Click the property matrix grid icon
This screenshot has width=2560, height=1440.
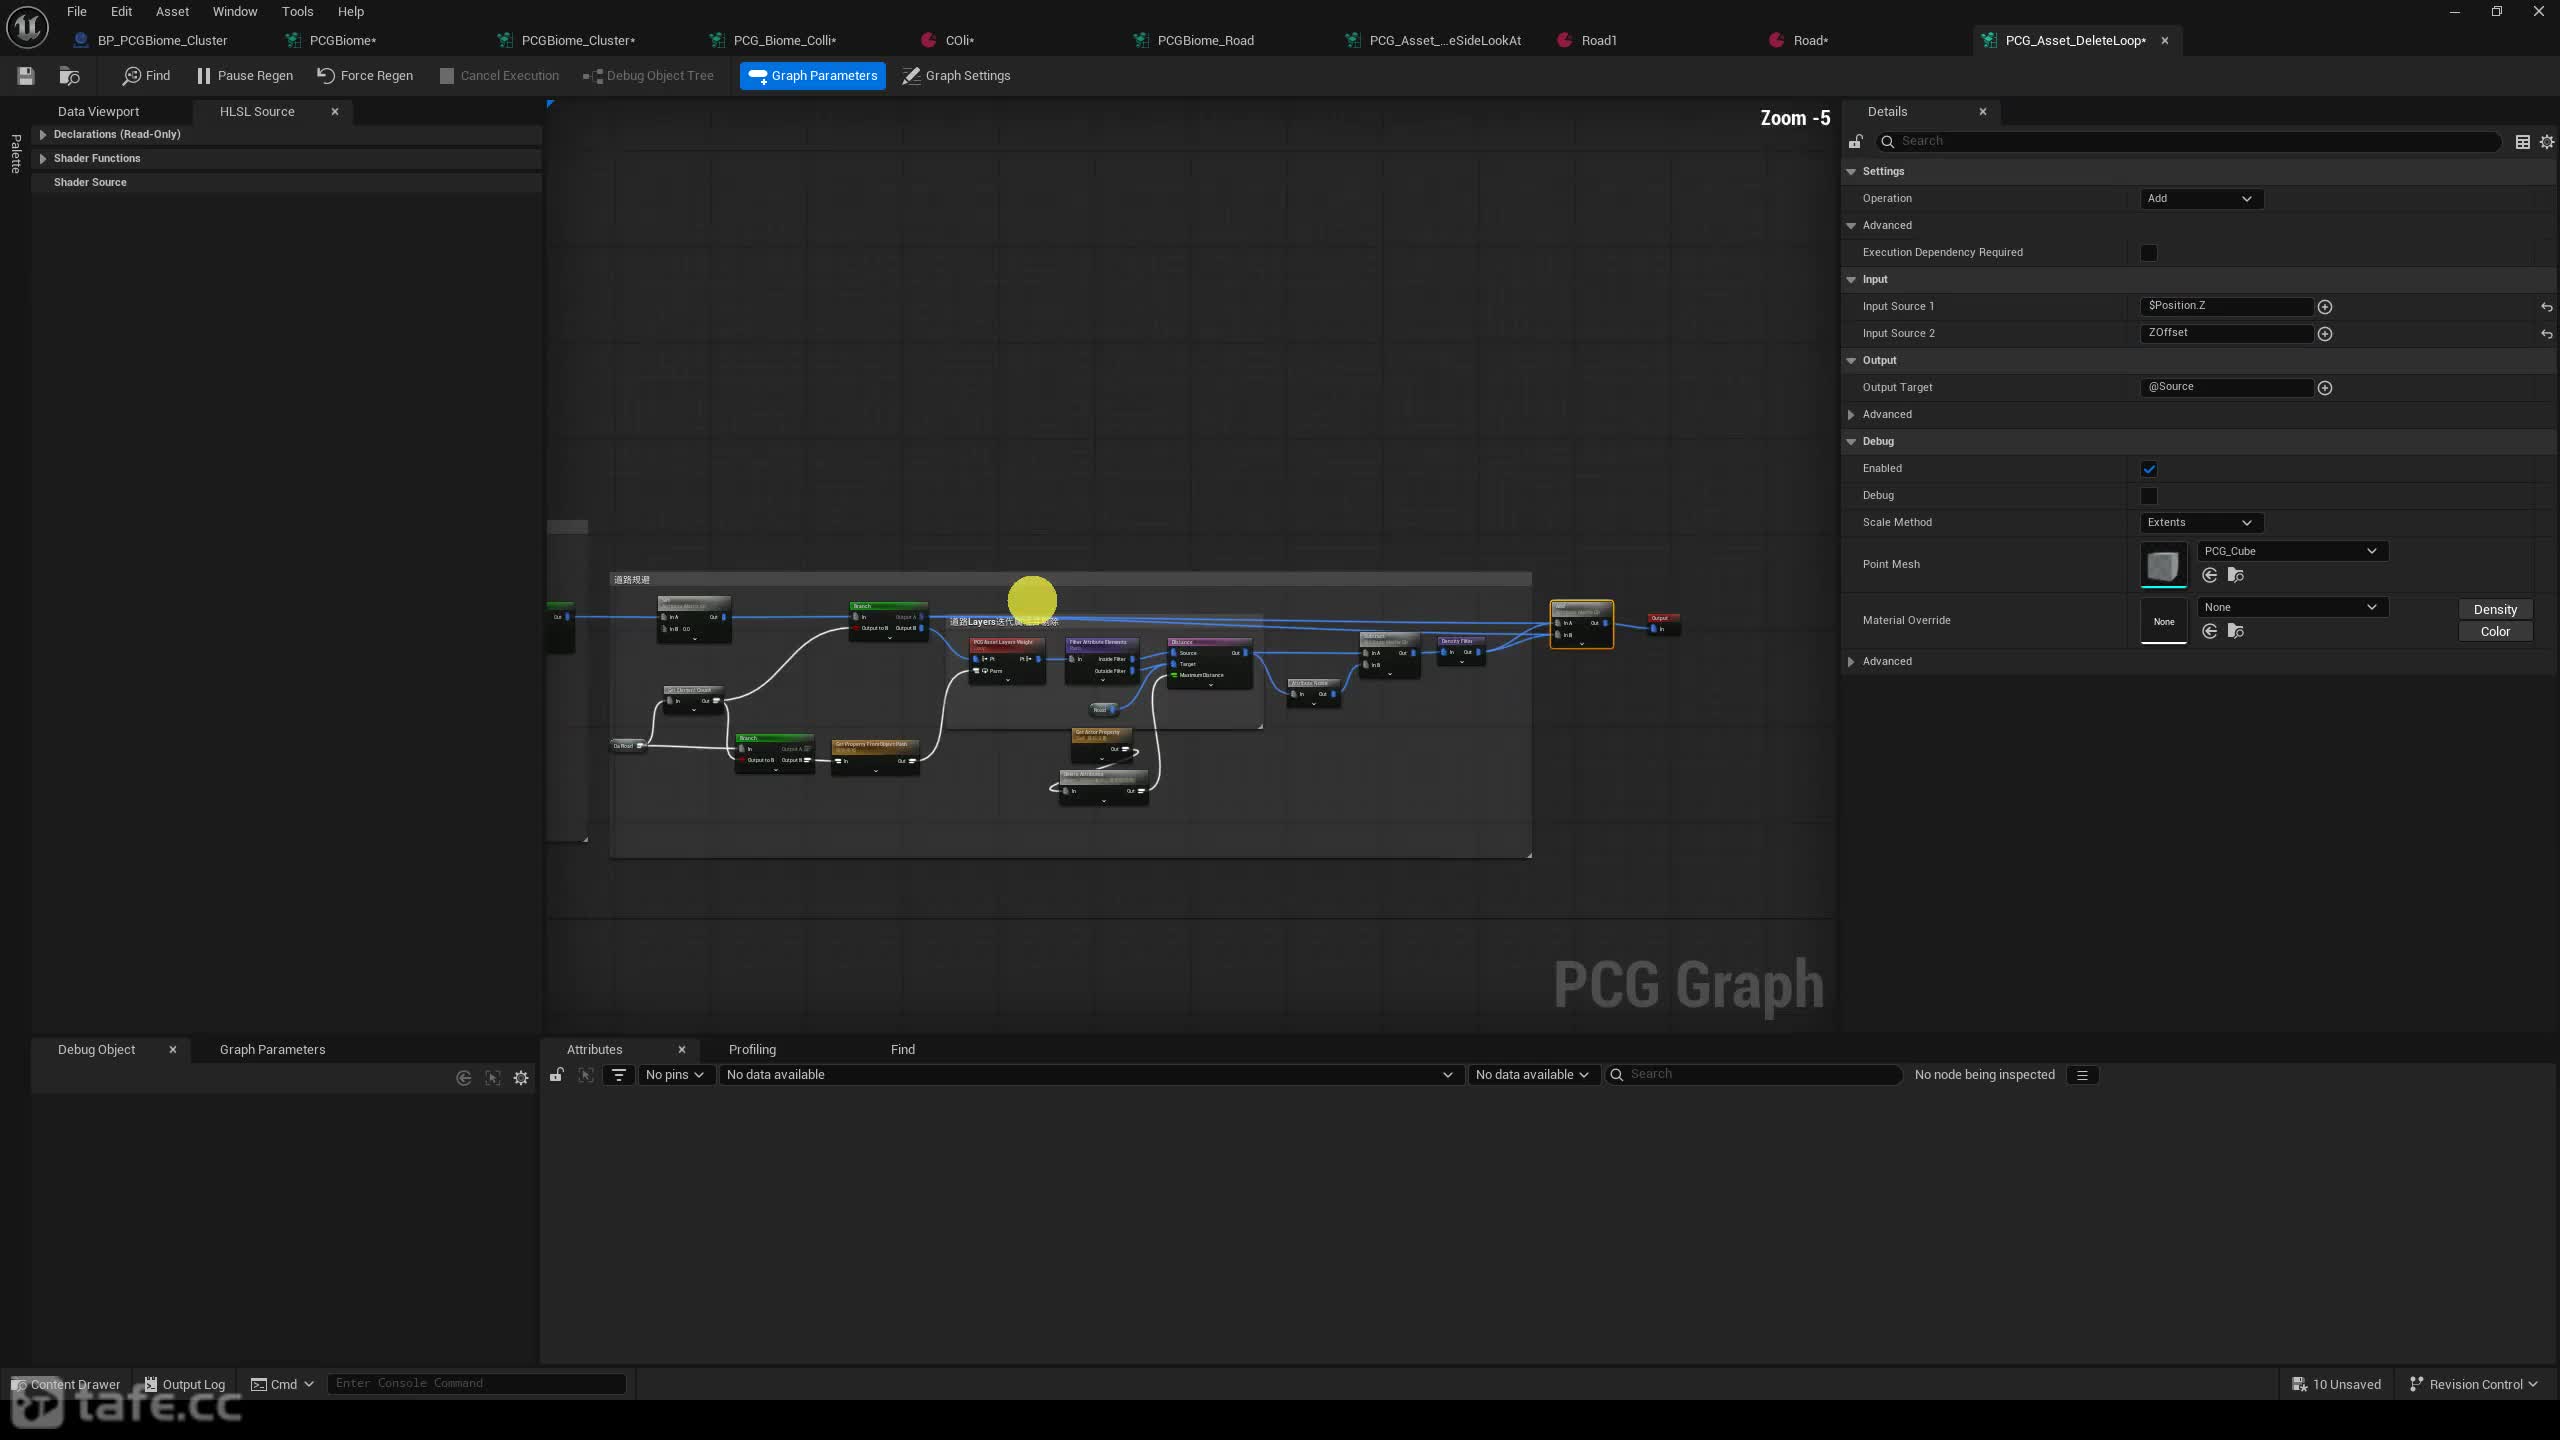[x=2522, y=142]
